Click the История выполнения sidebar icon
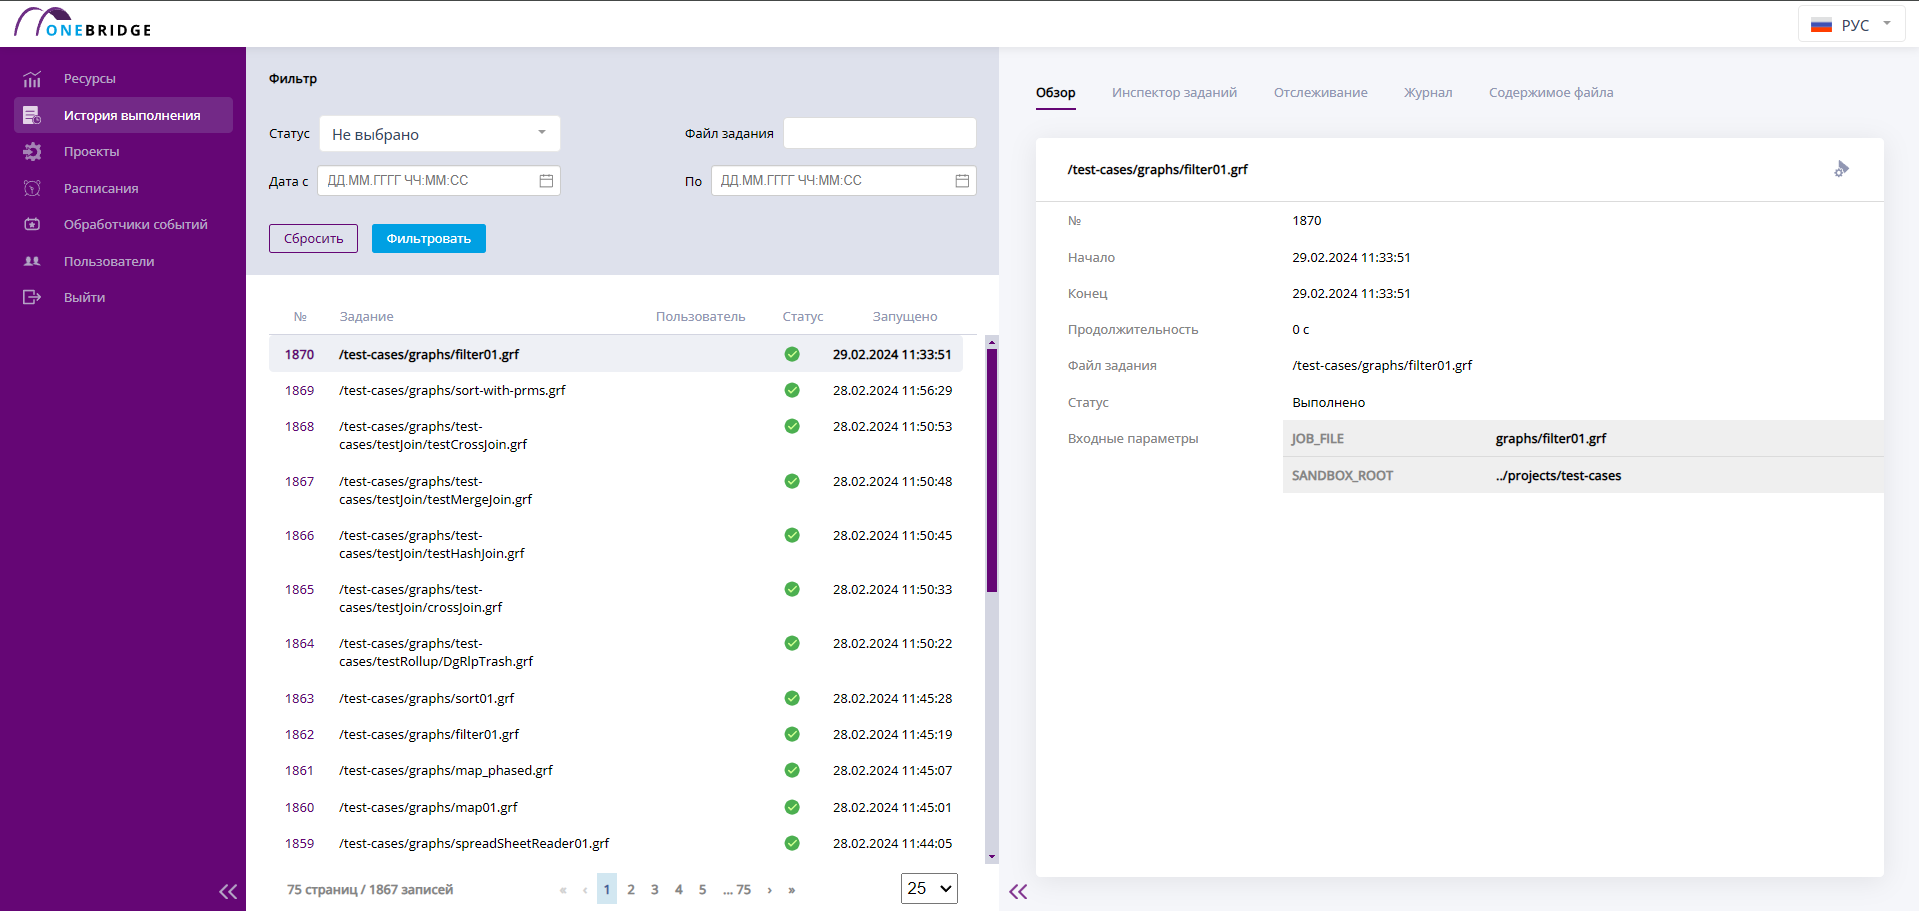1919x911 pixels. [x=32, y=115]
